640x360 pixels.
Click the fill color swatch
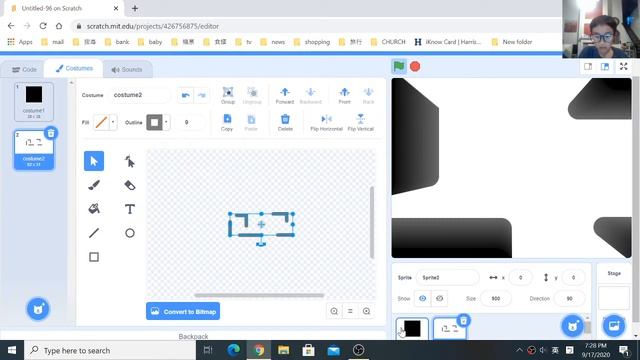click(x=101, y=122)
